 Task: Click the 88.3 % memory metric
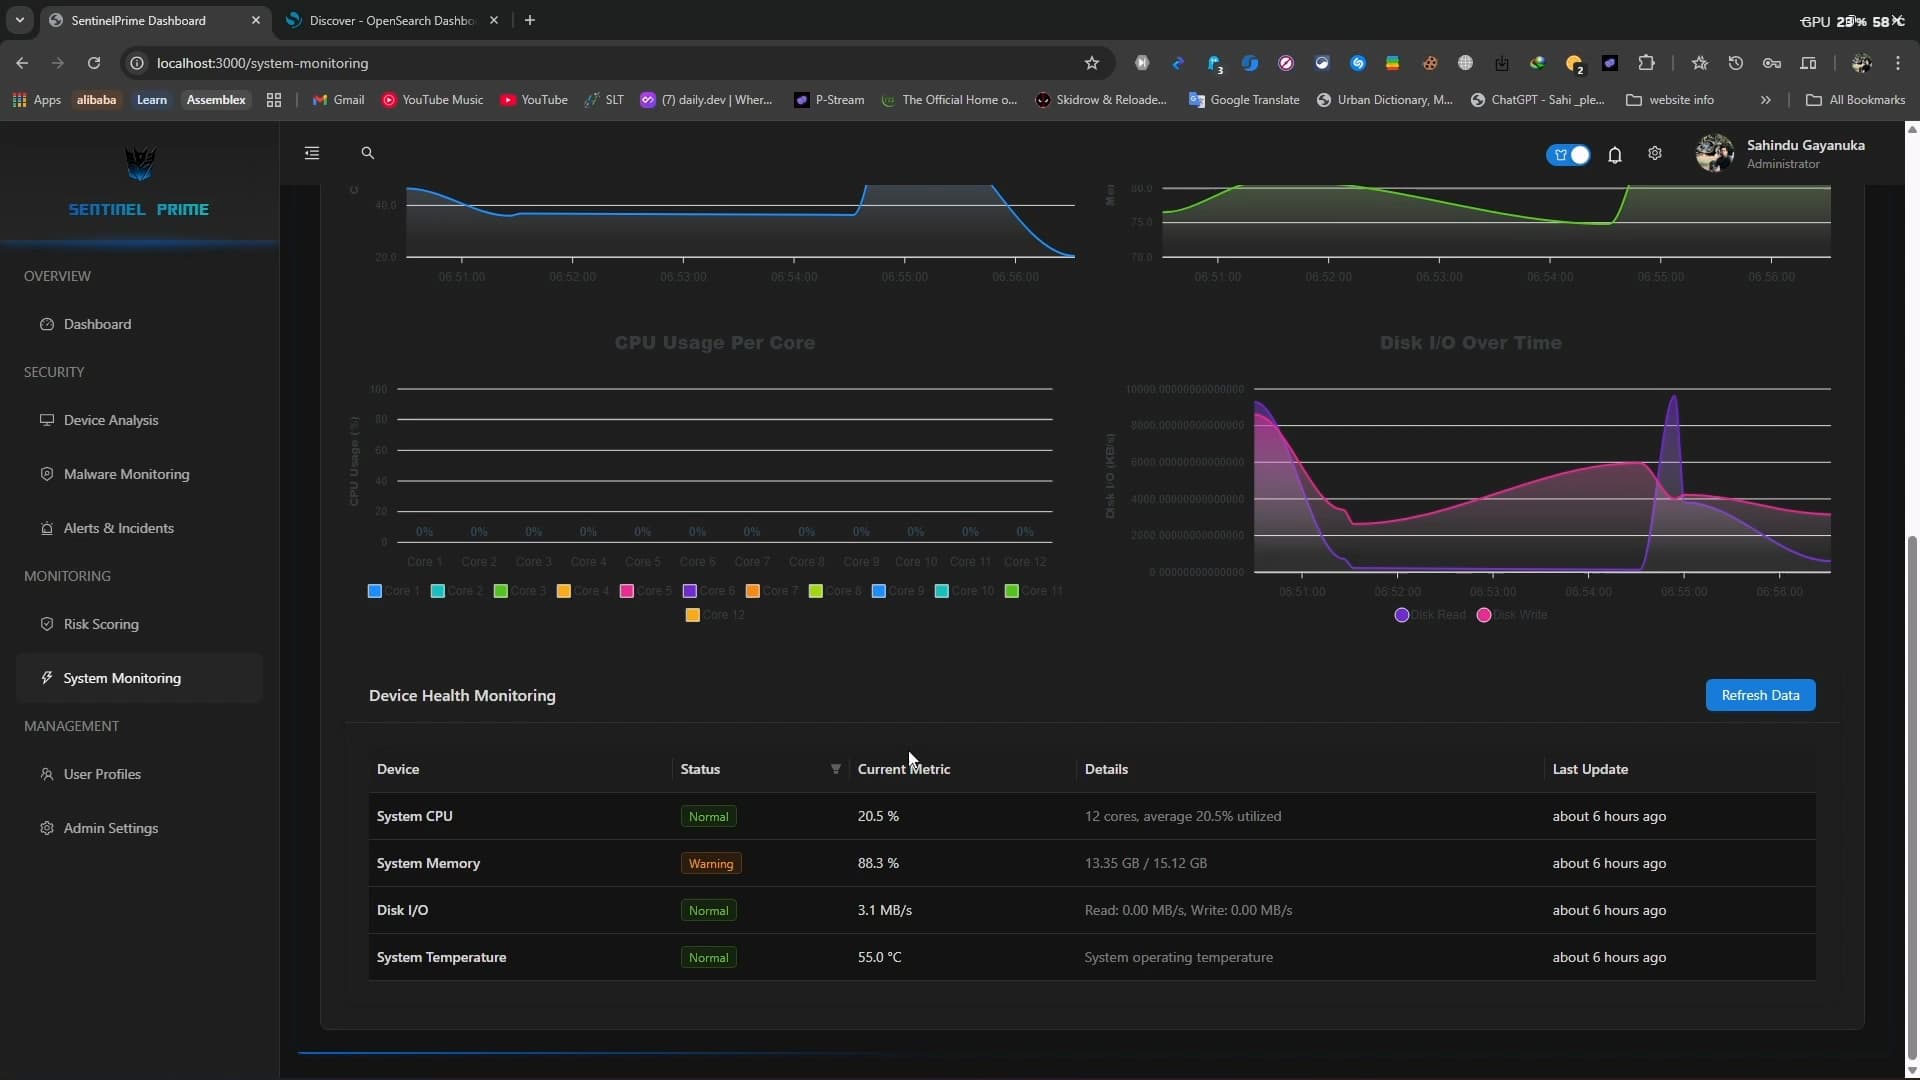pos(878,863)
